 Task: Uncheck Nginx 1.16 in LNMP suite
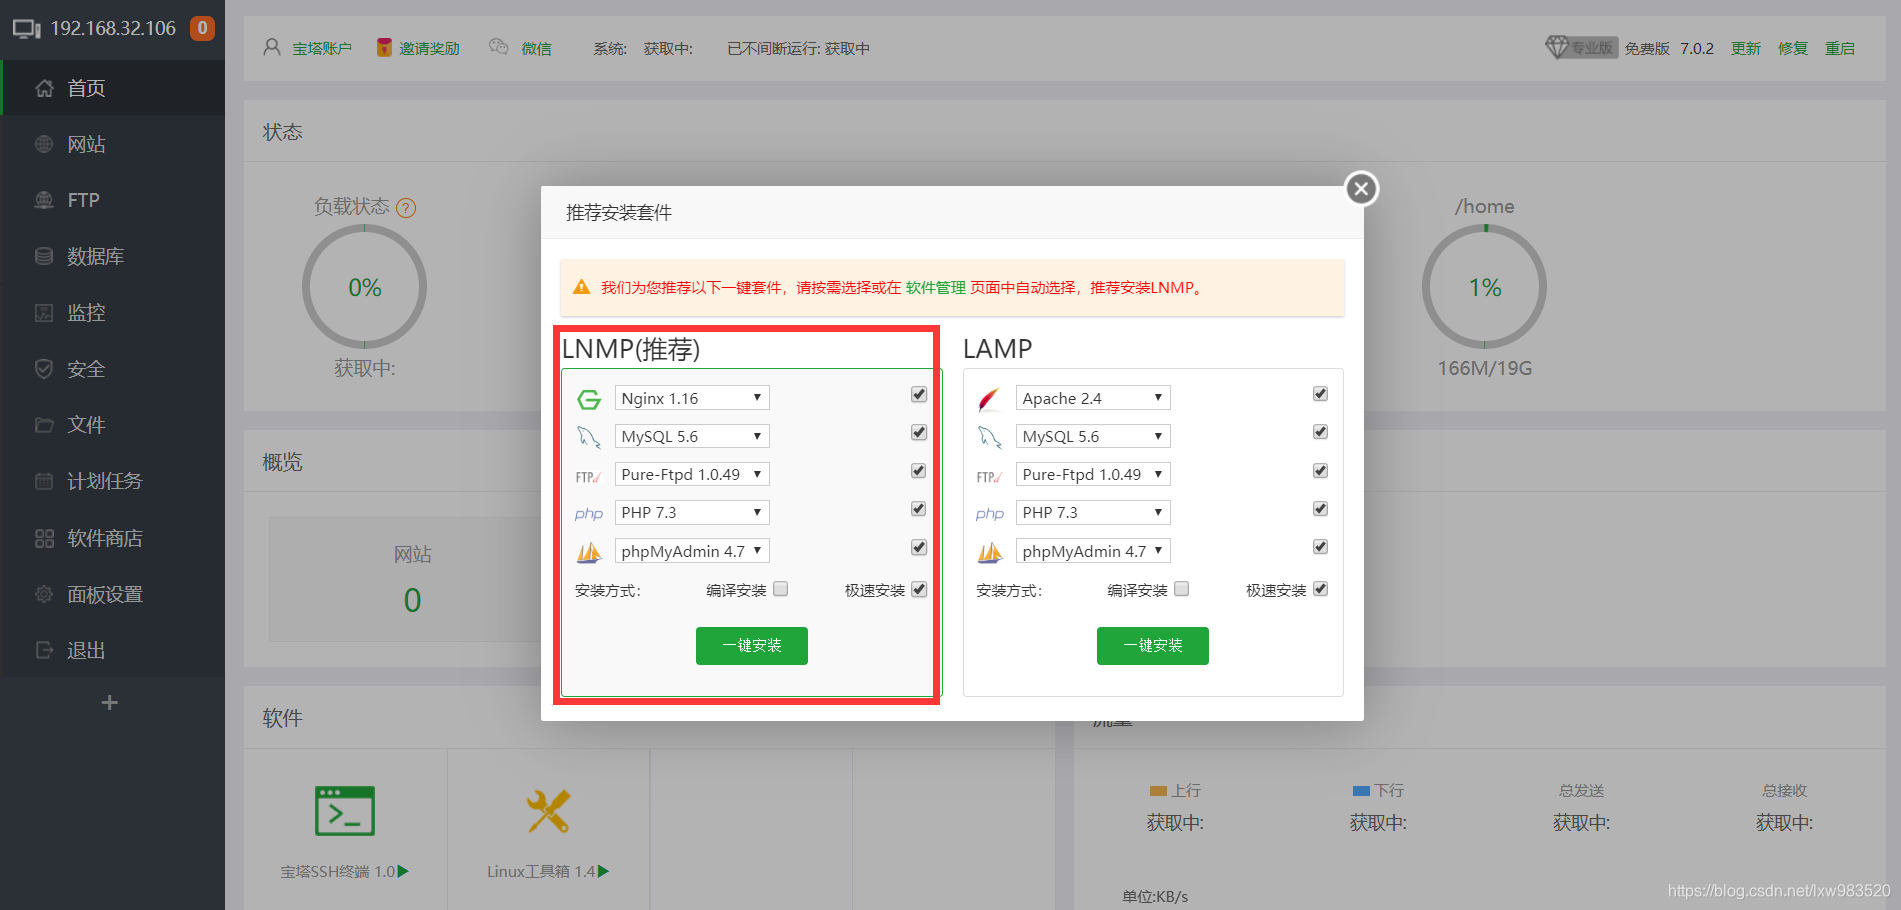(918, 394)
